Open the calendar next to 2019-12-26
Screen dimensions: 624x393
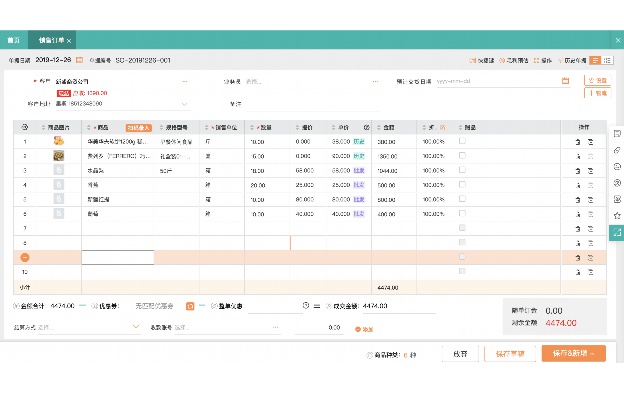coord(80,60)
